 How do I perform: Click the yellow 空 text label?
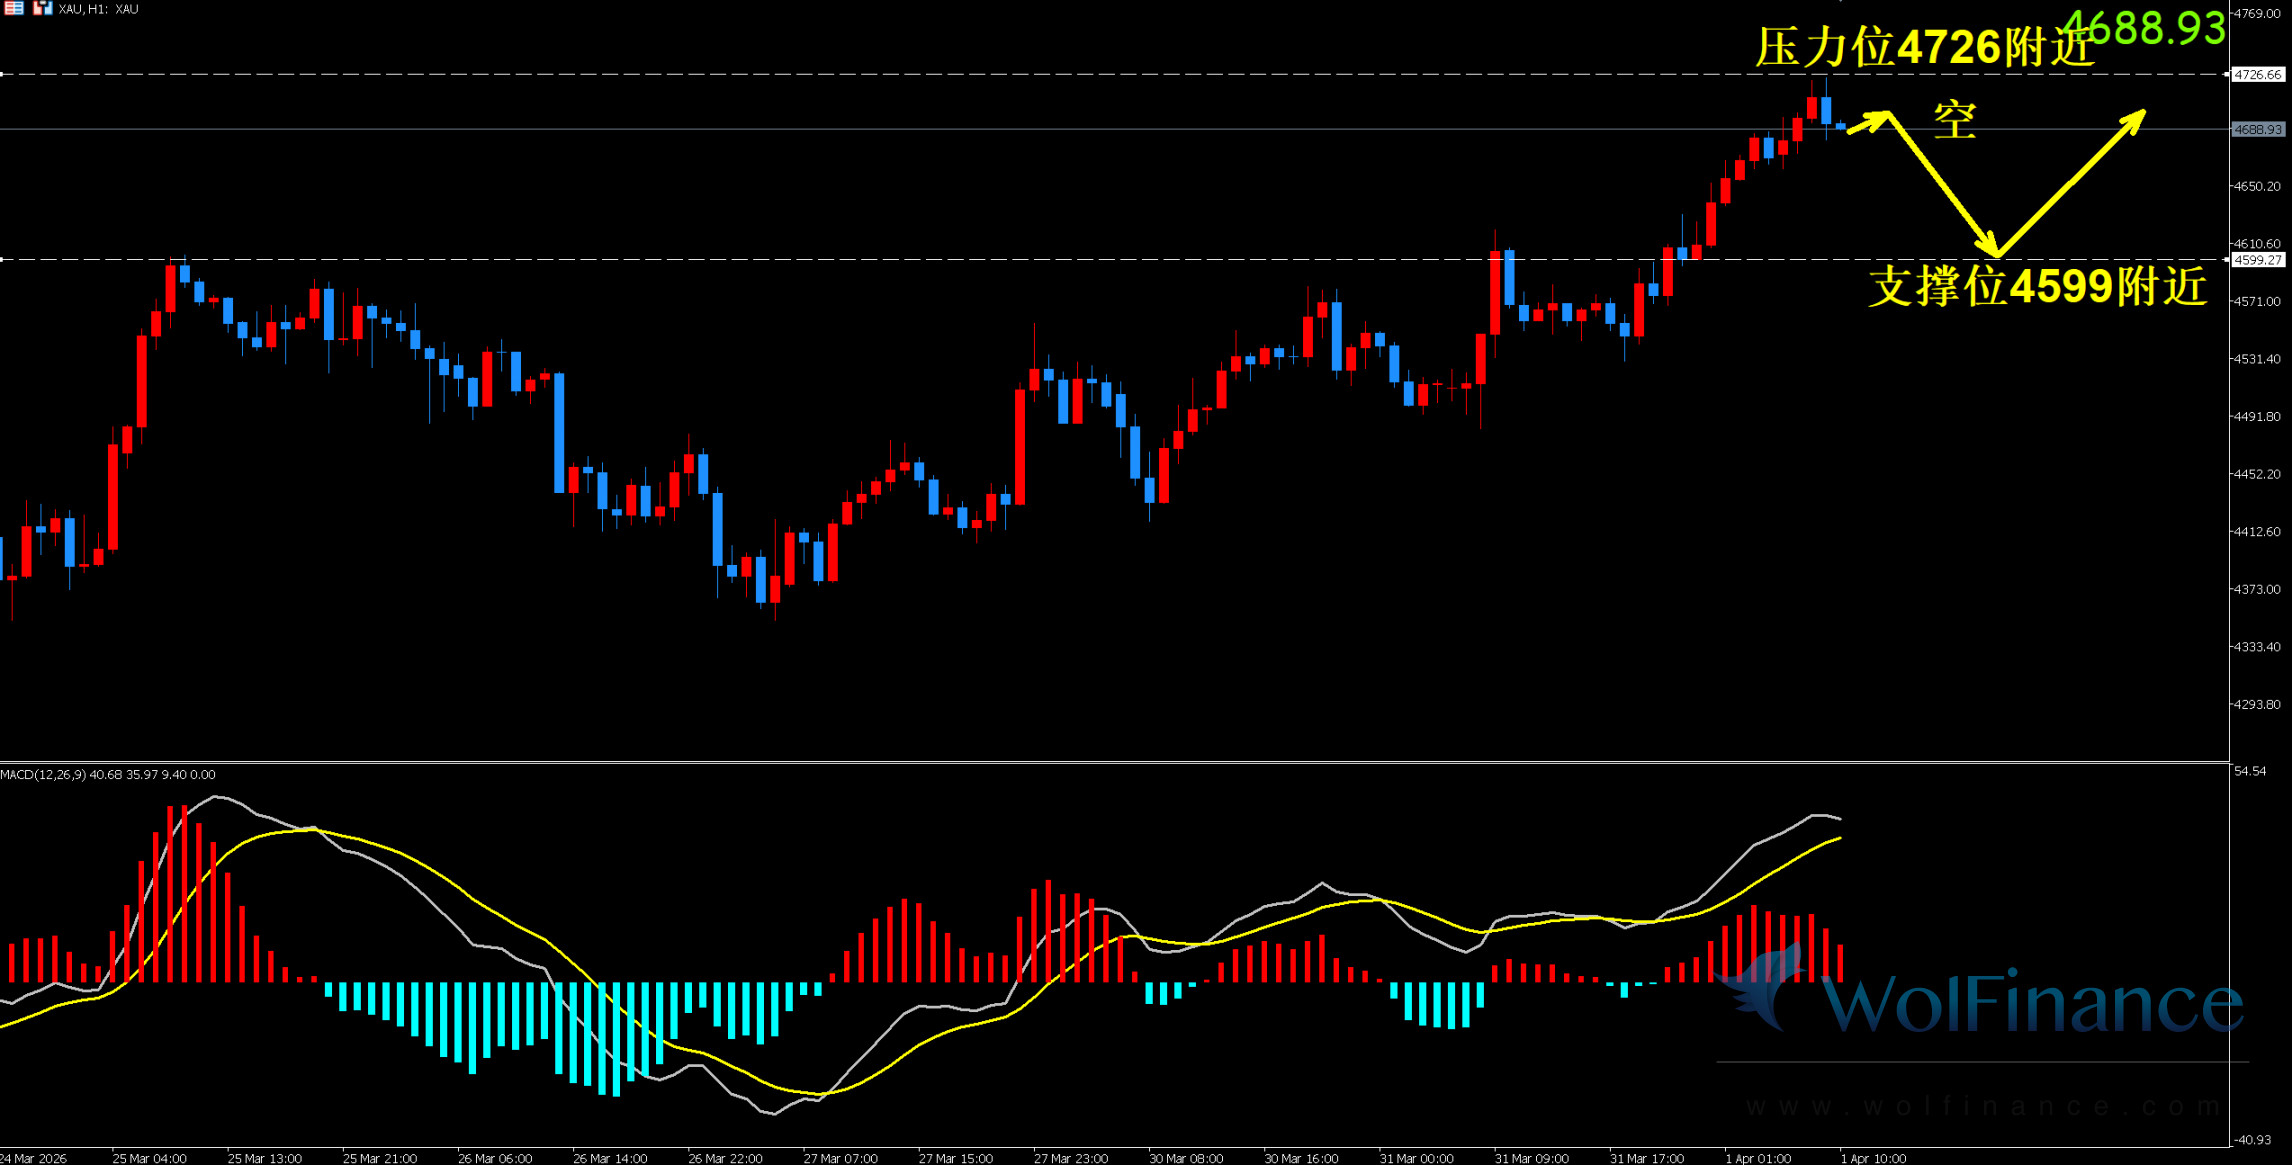tap(1954, 121)
